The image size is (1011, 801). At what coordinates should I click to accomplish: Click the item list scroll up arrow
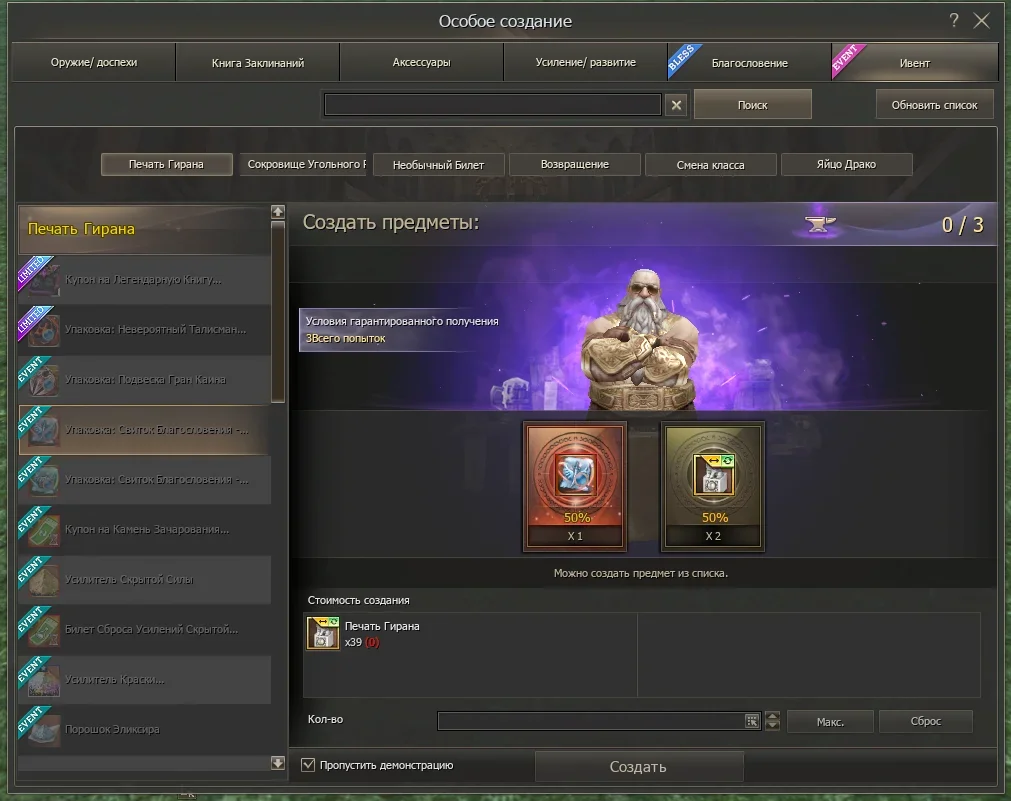(278, 212)
